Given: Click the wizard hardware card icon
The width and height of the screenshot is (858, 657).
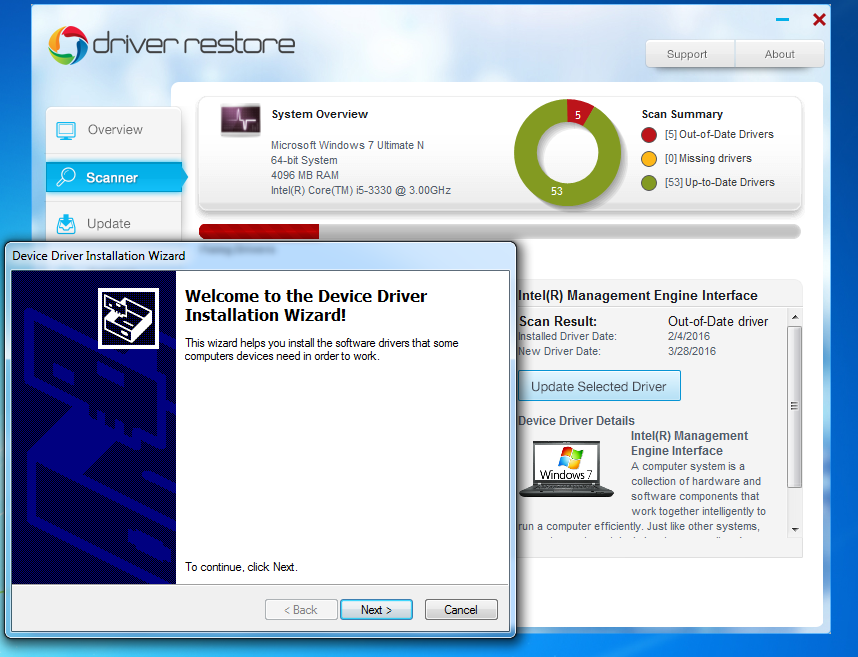Looking at the screenshot, I should 129,318.
